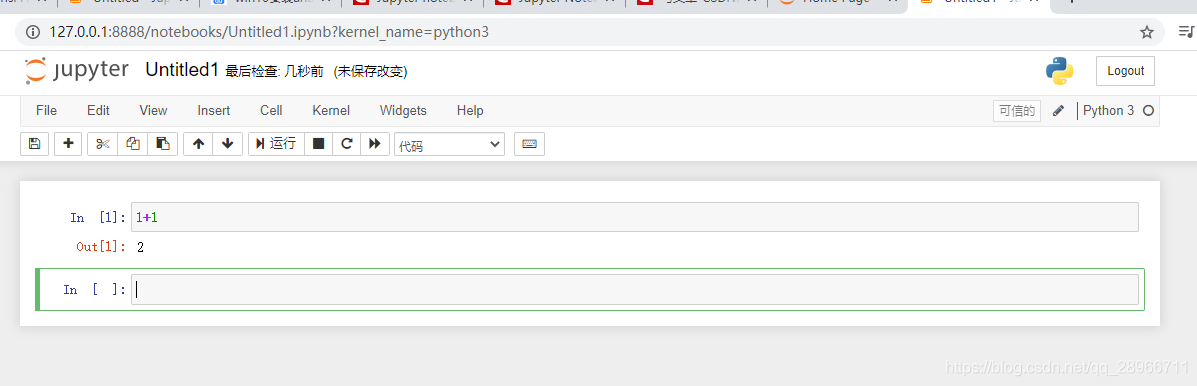This screenshot has width=1197, height=386.
Task: Move selected cell up arrow
Action: click(x=198, y=143)
